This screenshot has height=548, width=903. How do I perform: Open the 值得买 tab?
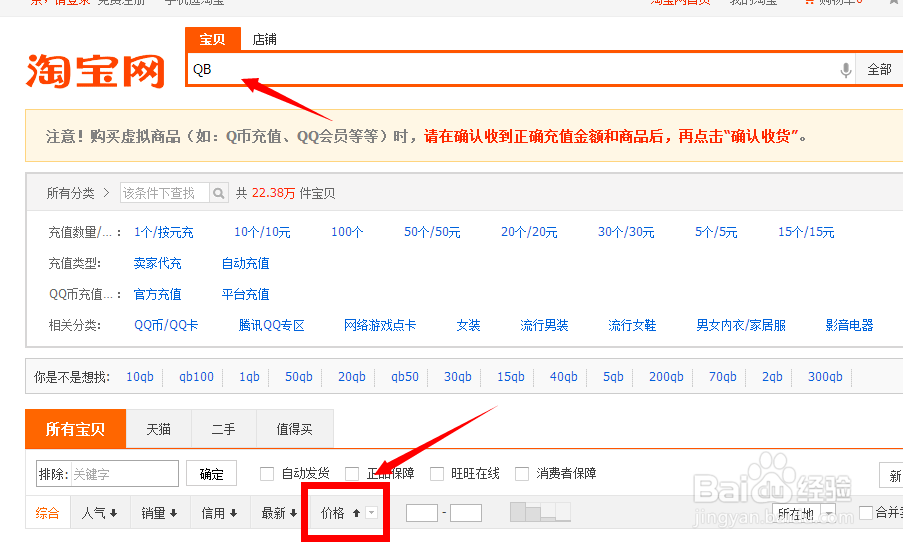point(294,429)
